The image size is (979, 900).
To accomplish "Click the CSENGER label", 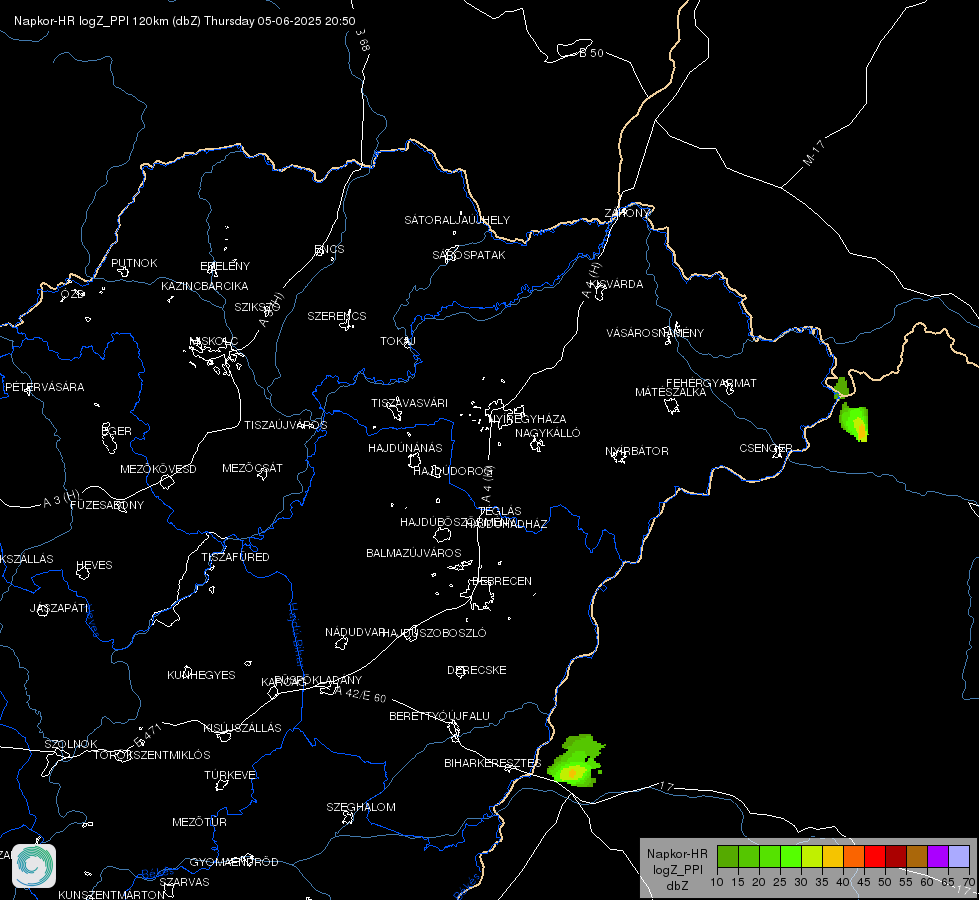I will coord(766,448).
